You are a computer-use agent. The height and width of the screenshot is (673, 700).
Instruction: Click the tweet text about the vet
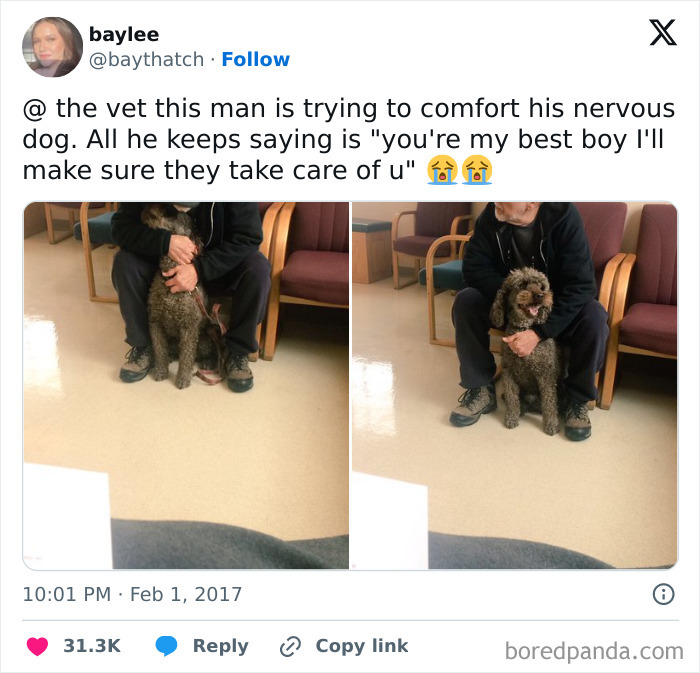point(348,139)
